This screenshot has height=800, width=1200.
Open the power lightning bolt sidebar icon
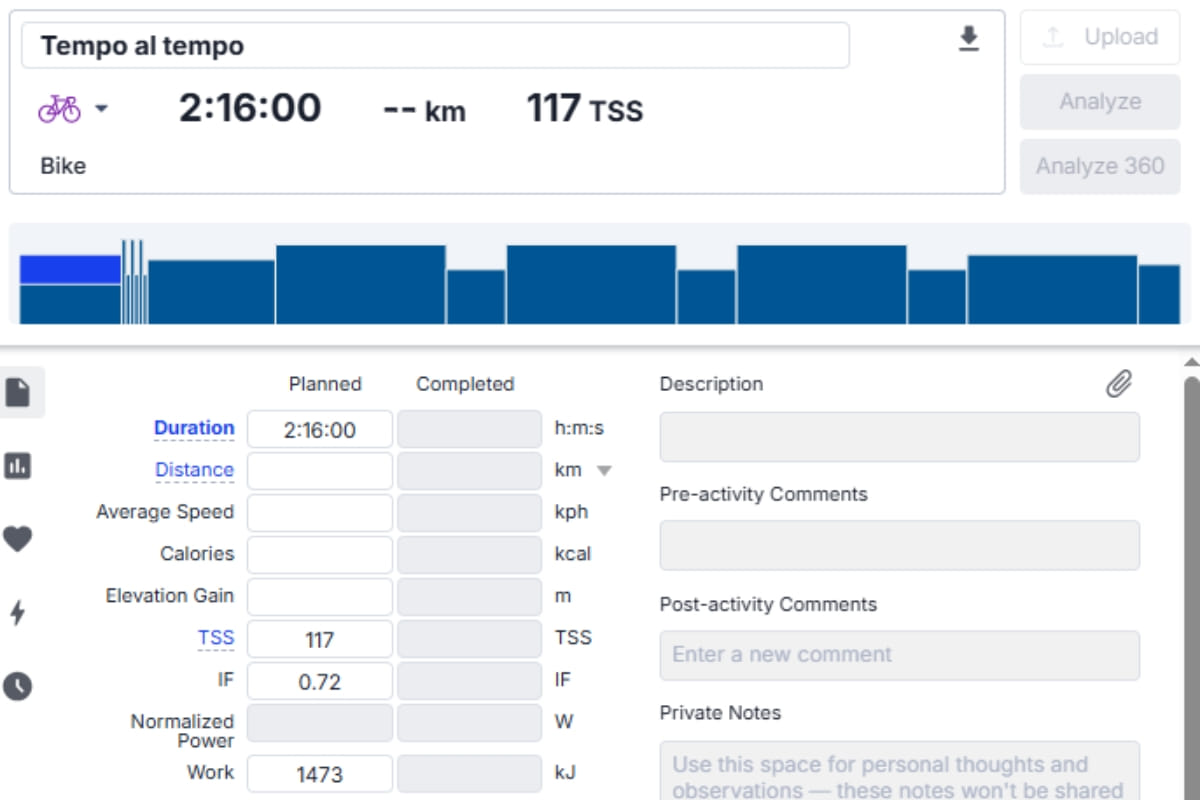click(18, 612)
